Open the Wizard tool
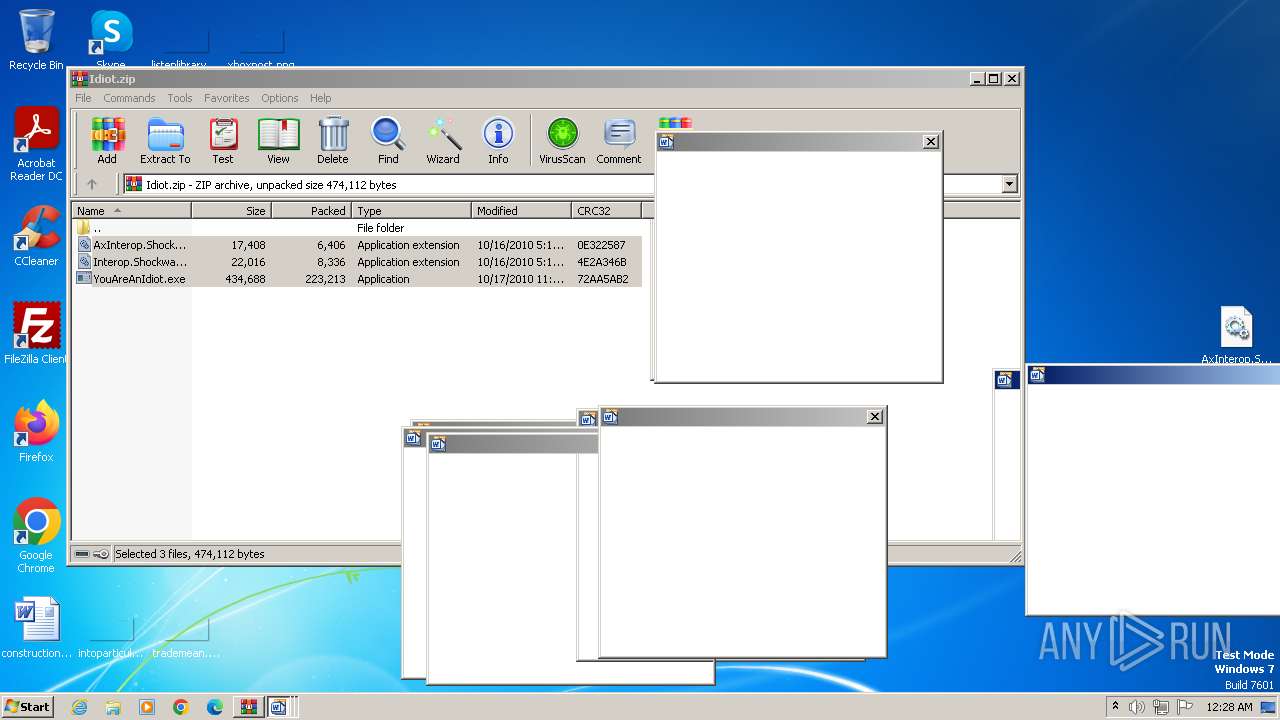The image size is (1280, 720). 443,140
